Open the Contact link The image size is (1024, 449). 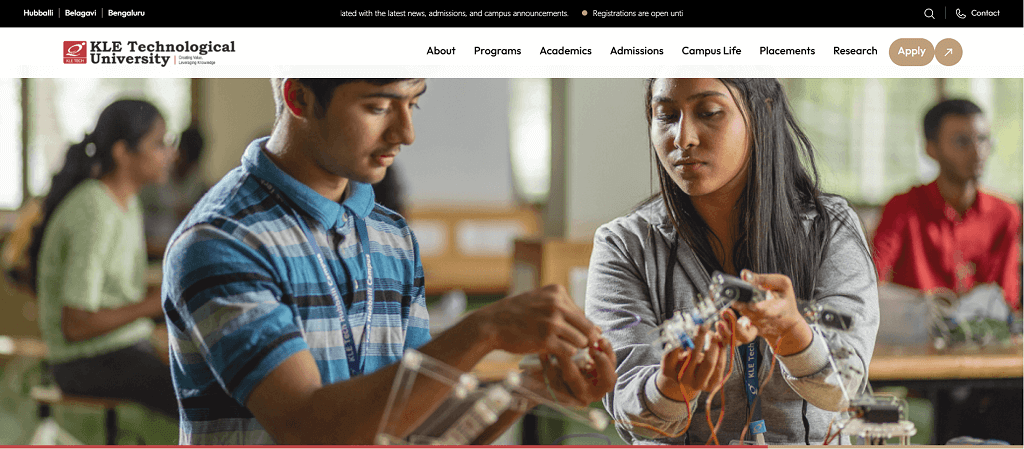tap(985, 13)
